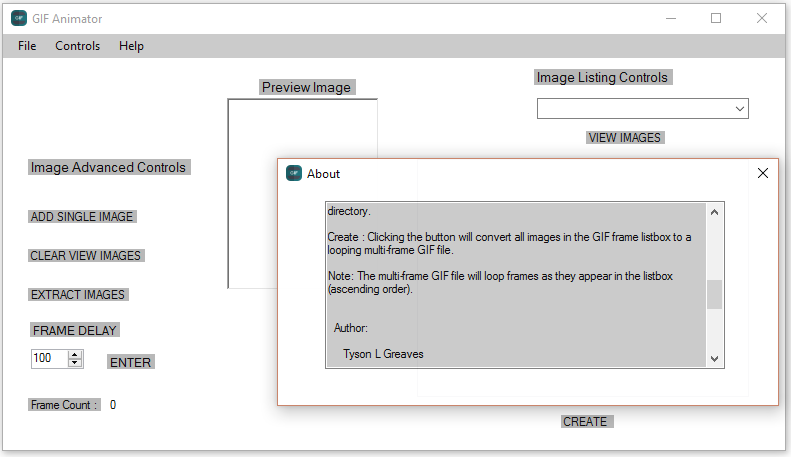Click the EXTRACT IMAGES button

78,295
